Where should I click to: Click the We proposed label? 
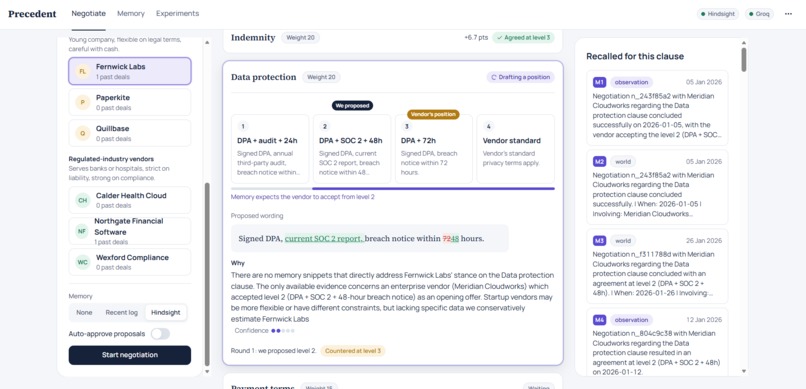tap(352, 105)
